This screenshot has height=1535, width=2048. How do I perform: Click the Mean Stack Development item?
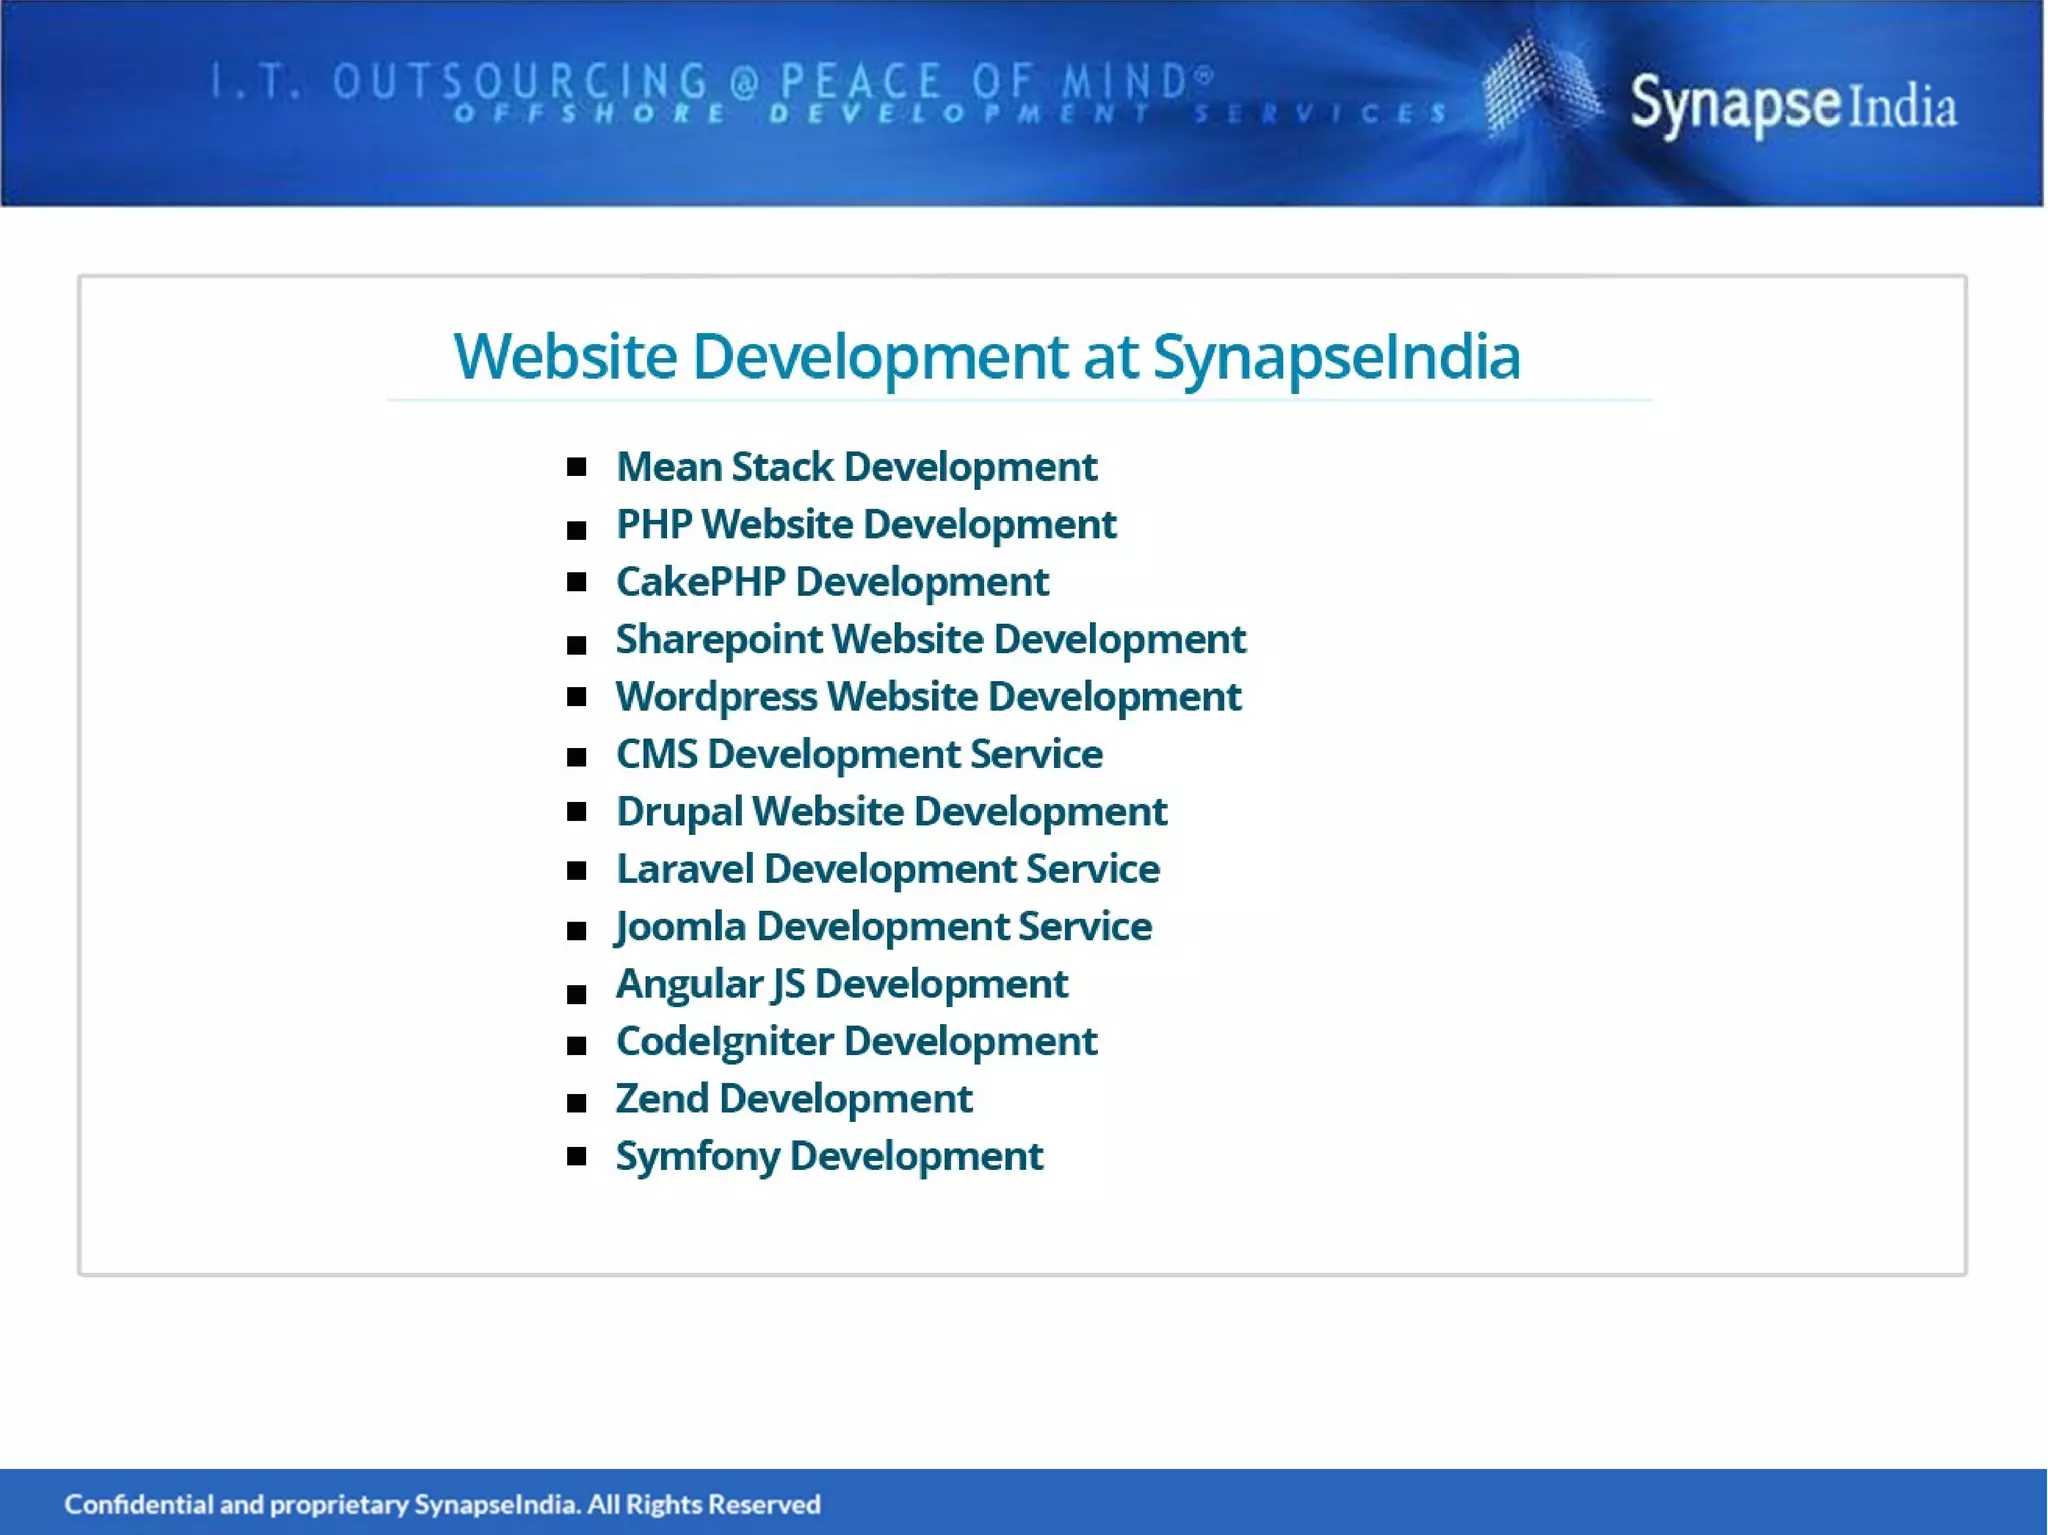coord(856,467)
